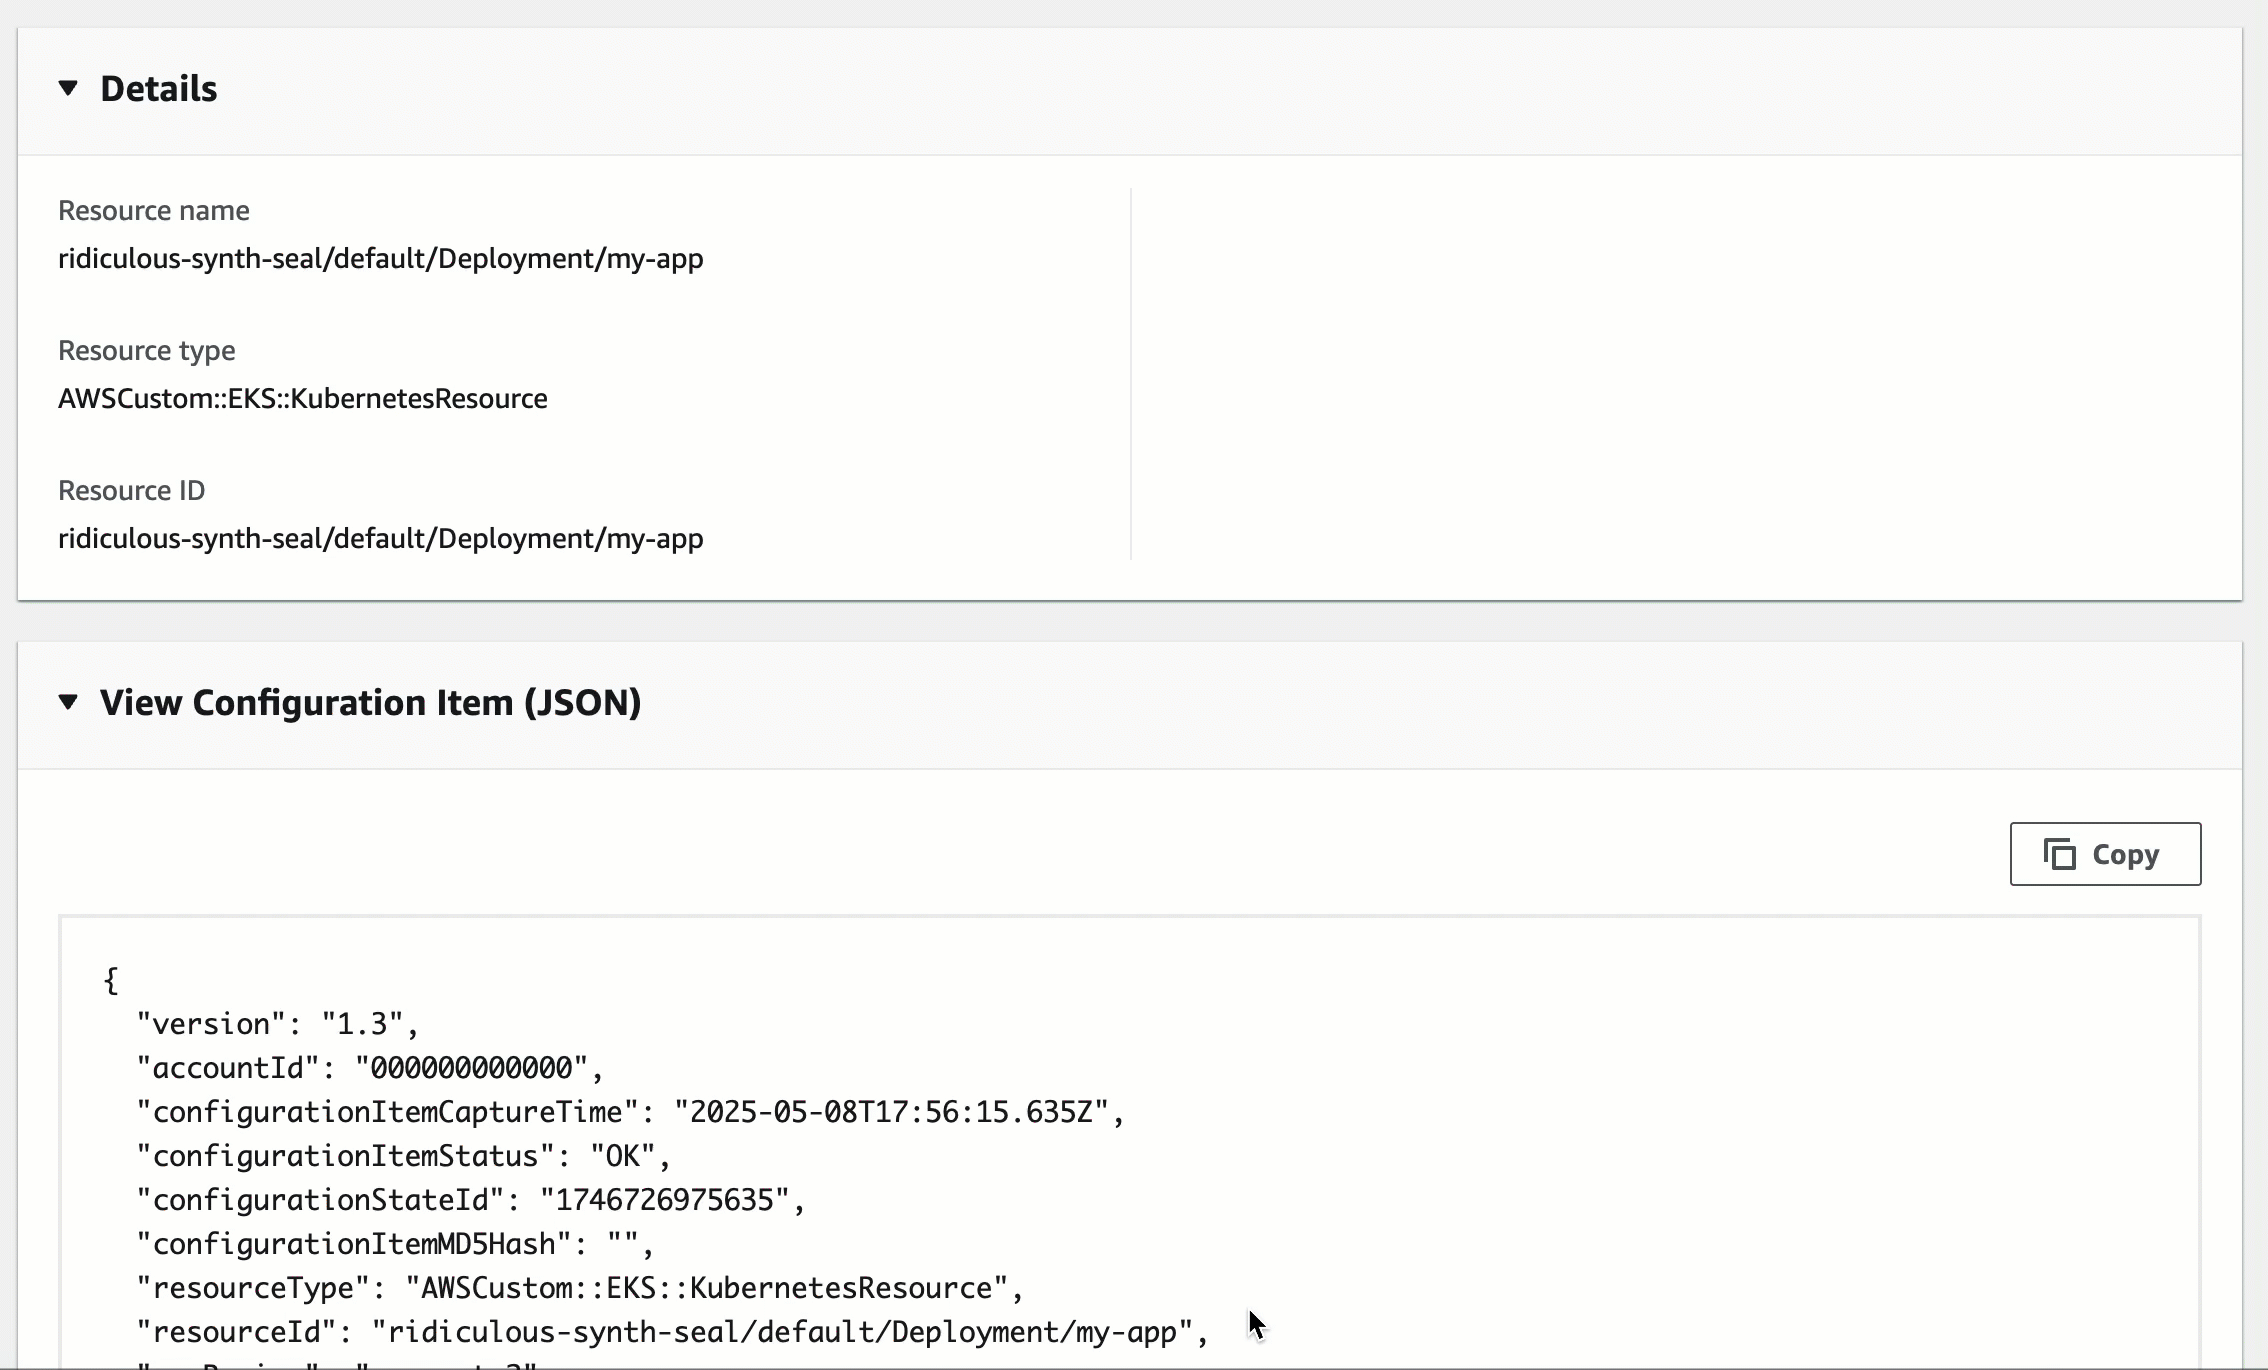Click the Details section heading
The height and width of the screenshot is (1370, 2268).
(x=158, y=89)
